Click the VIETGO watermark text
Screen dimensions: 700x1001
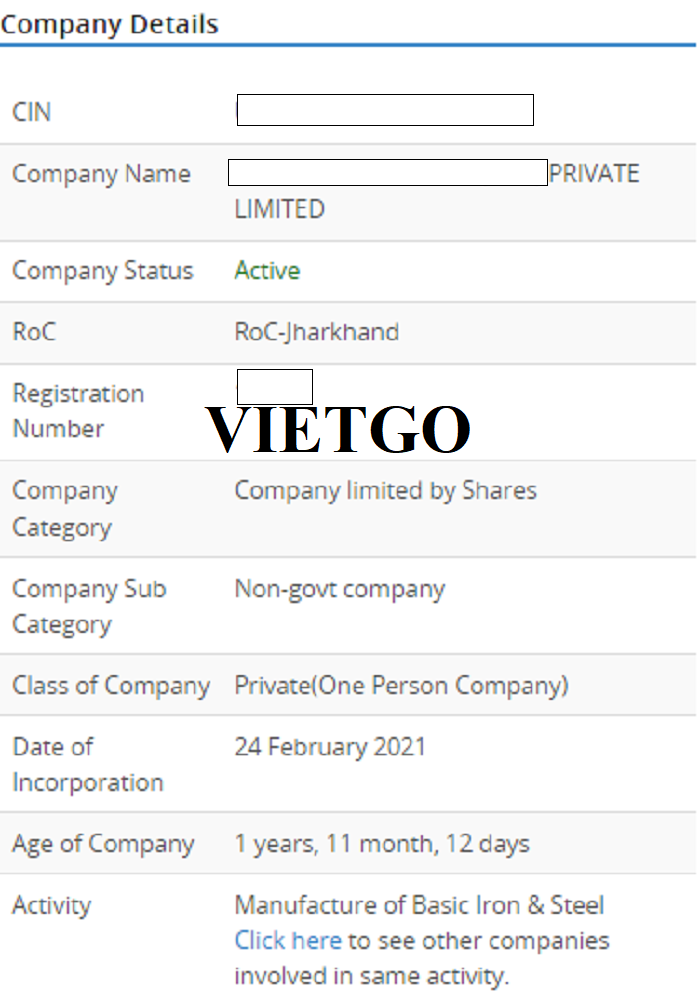338,429
